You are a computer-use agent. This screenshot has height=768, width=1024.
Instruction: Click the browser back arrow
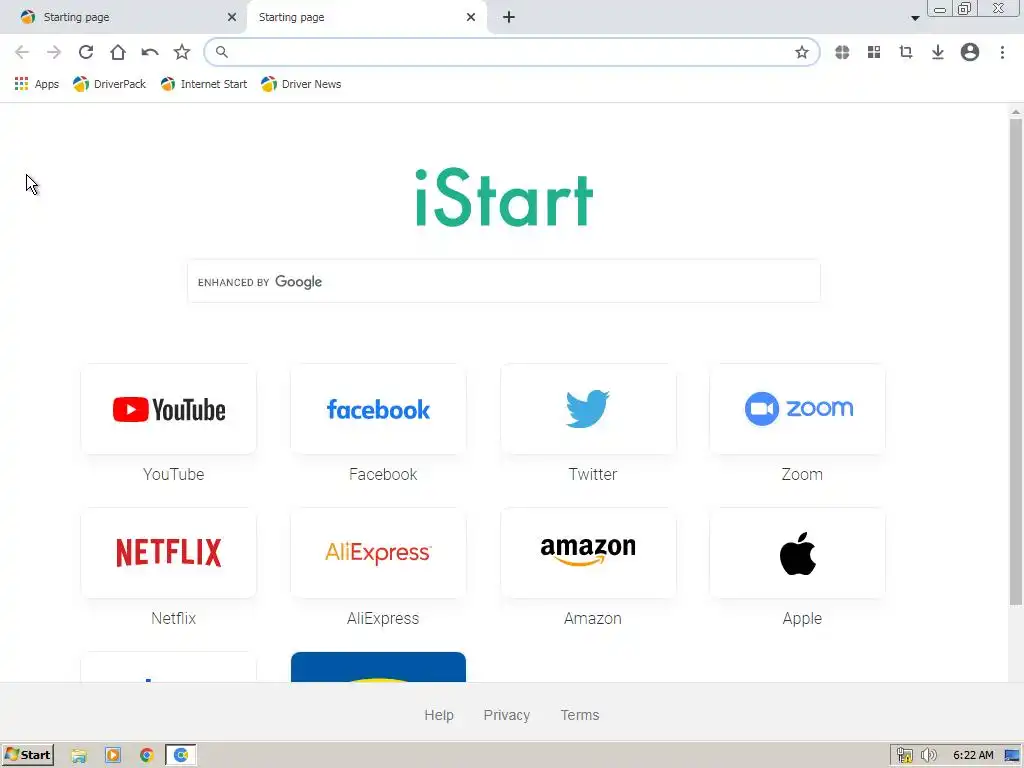[22, 52]
